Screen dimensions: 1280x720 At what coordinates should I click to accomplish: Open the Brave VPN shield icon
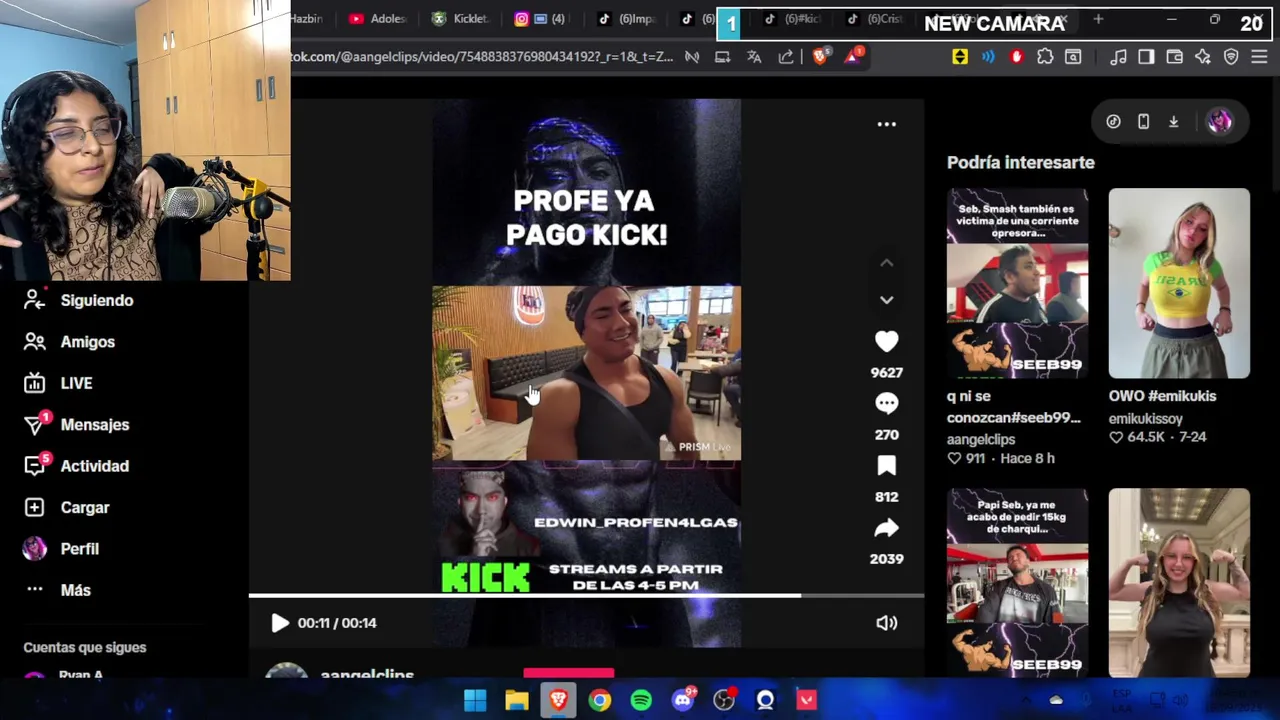pyautogui.click(x=1231, y=57)
